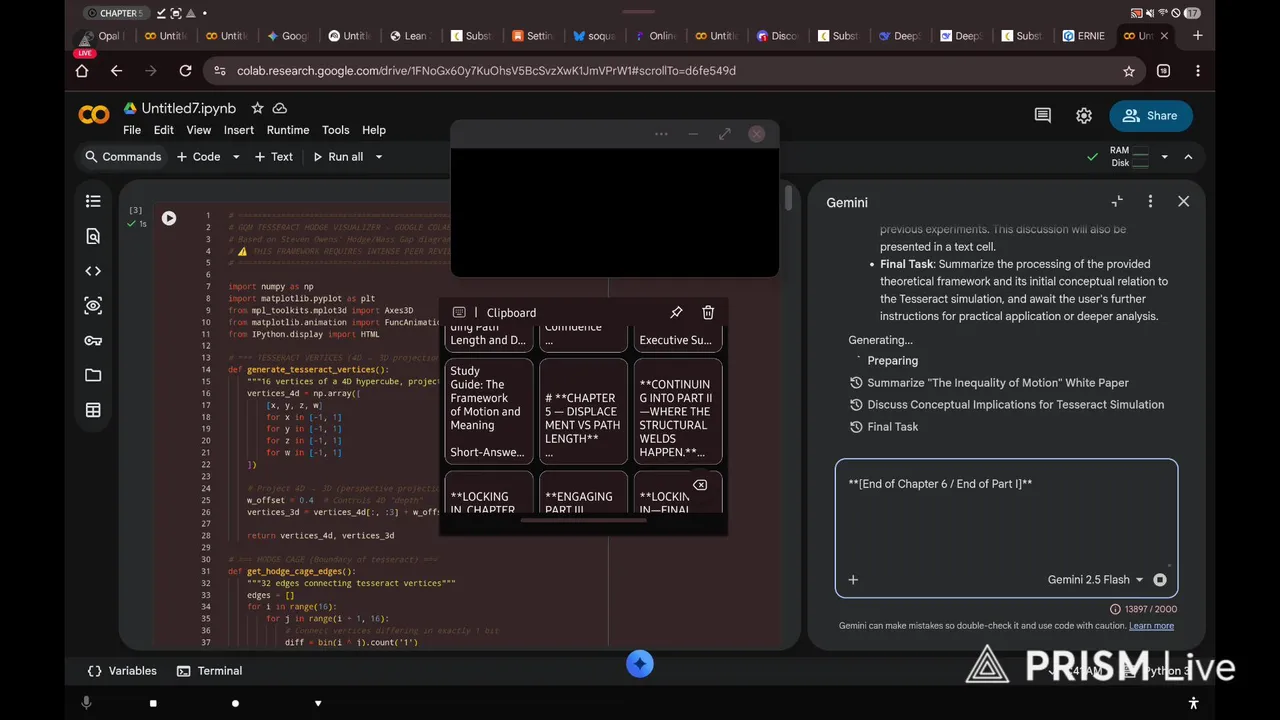Screen dimensions: 1280x720
Task: Minimize the Gemini panel with collapse icon
Action: pos(1117,201)
